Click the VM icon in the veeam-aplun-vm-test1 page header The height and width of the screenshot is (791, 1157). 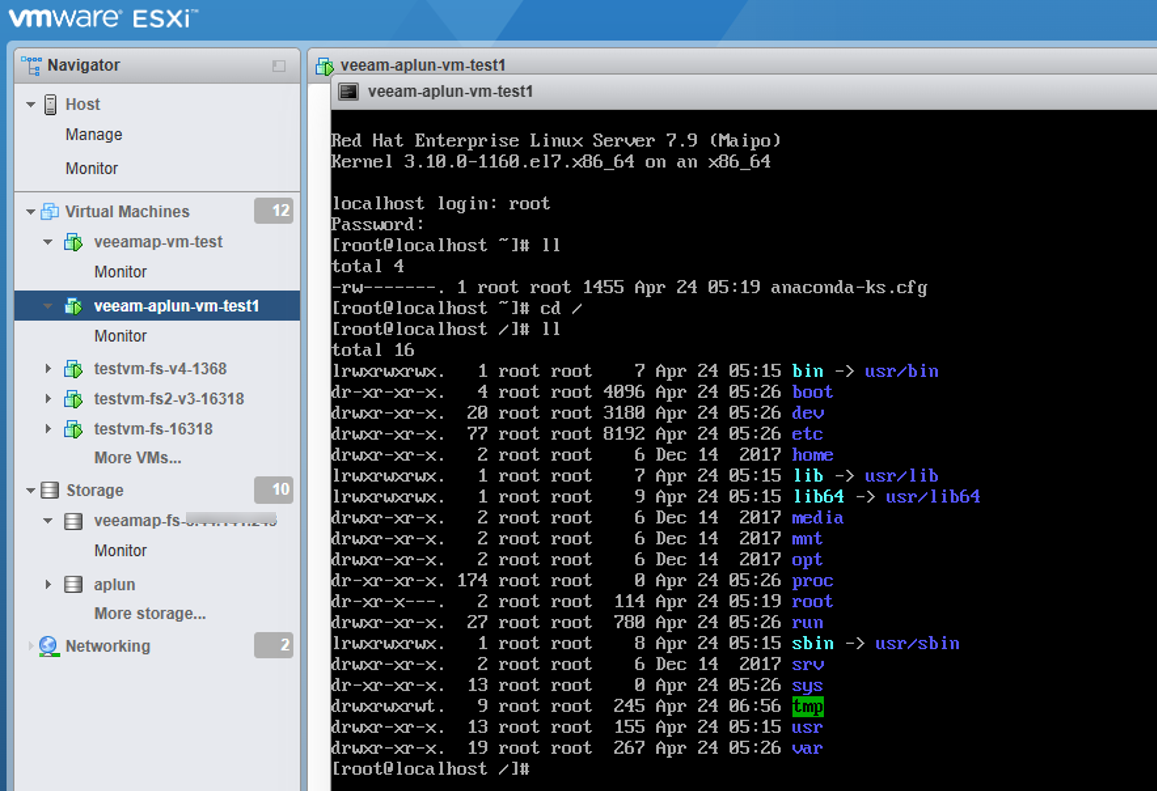click(325, 66)
